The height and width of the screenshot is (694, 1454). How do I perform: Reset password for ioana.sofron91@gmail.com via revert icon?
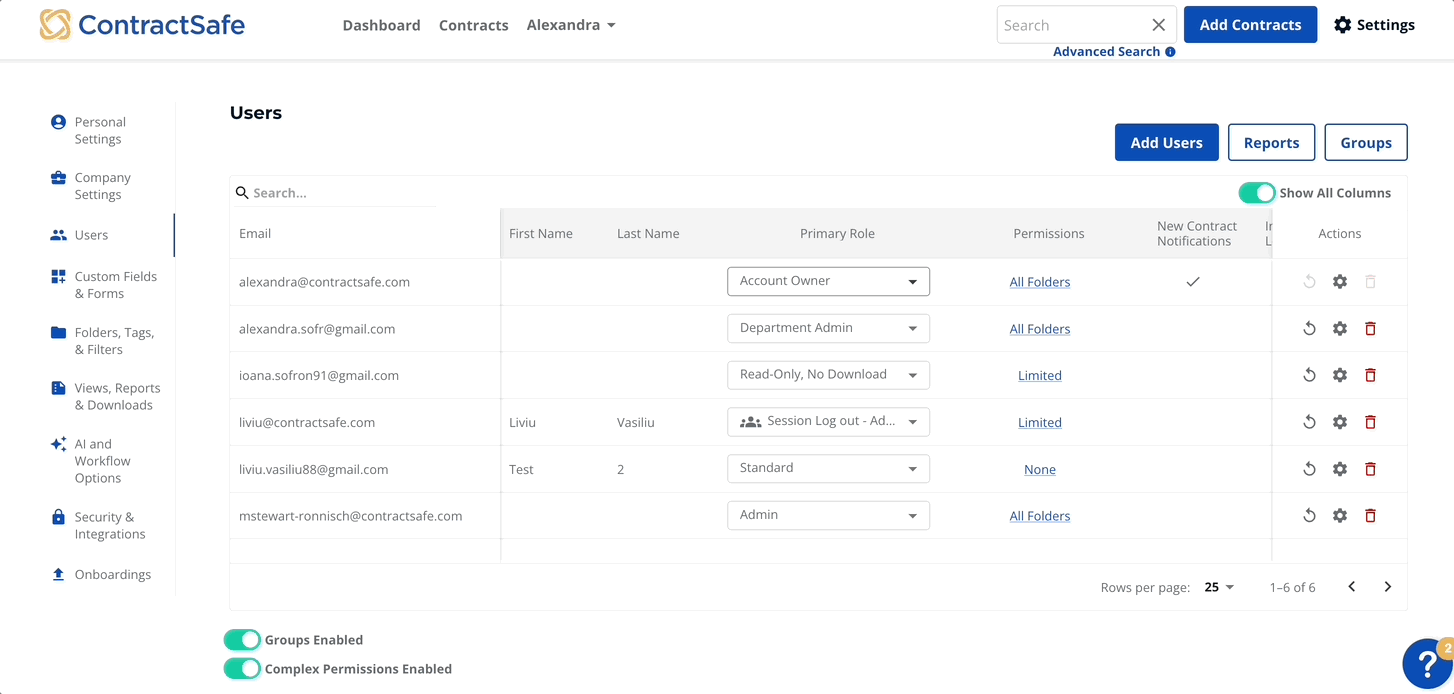1309,374
